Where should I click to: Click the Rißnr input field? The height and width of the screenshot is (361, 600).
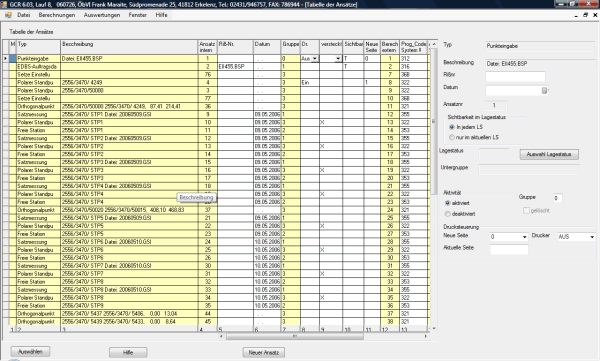[515, 77]
